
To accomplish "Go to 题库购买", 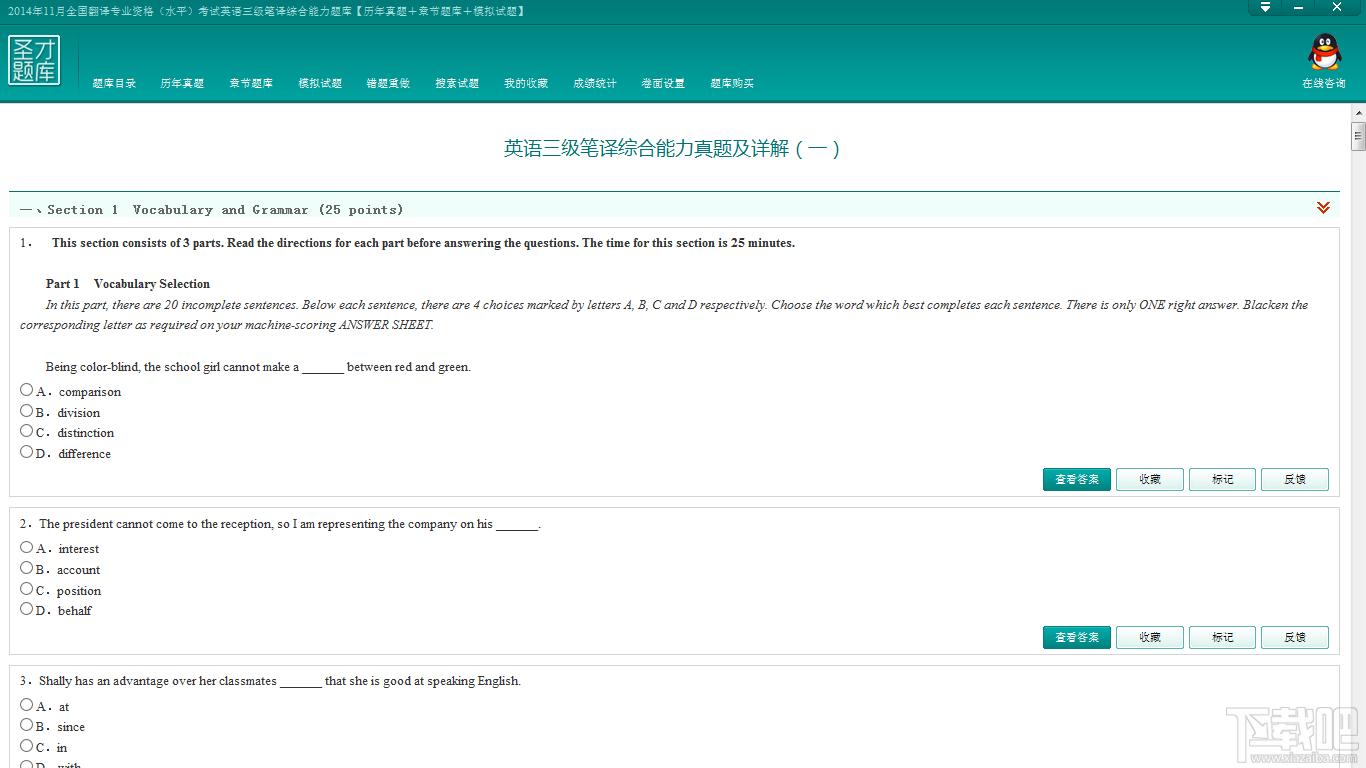I will tap(732, 83).
